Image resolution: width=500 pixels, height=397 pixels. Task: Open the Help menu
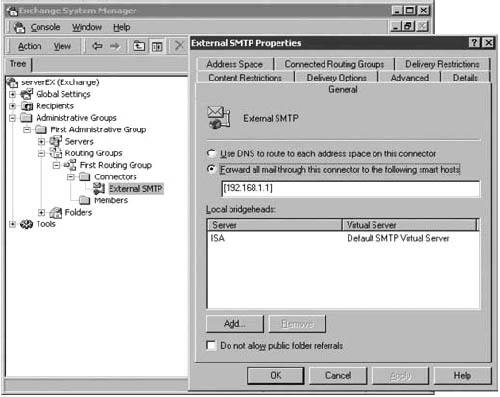point(122,27)
